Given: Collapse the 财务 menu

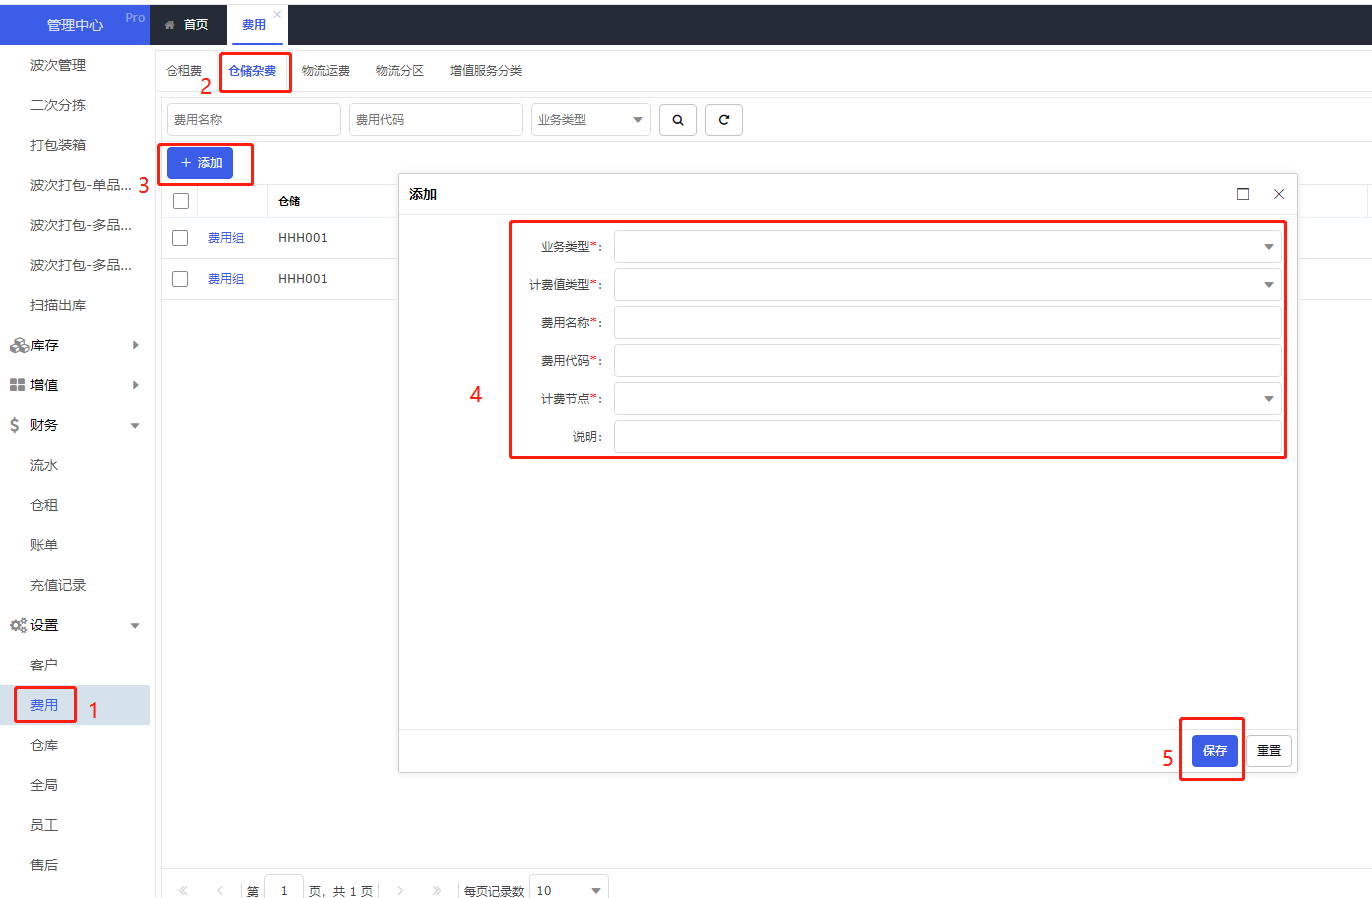Looking at the screenshot, I should click(135, 426).
